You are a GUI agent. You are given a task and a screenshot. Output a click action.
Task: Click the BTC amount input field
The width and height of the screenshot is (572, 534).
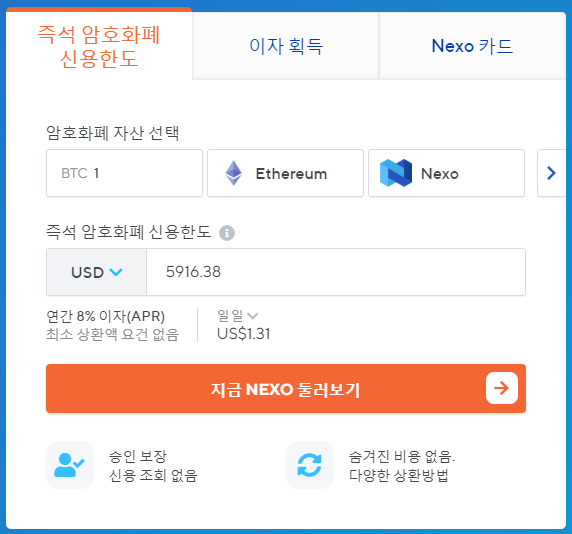[124, 173]
